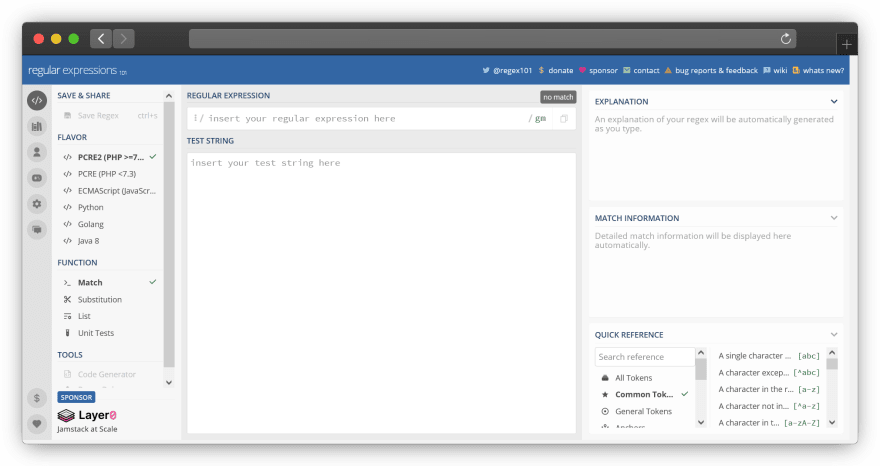This screenshot has height=466, width=880.
Task: Select ECMAScript (JavaScript) flavor
Action: click(109, 191)
